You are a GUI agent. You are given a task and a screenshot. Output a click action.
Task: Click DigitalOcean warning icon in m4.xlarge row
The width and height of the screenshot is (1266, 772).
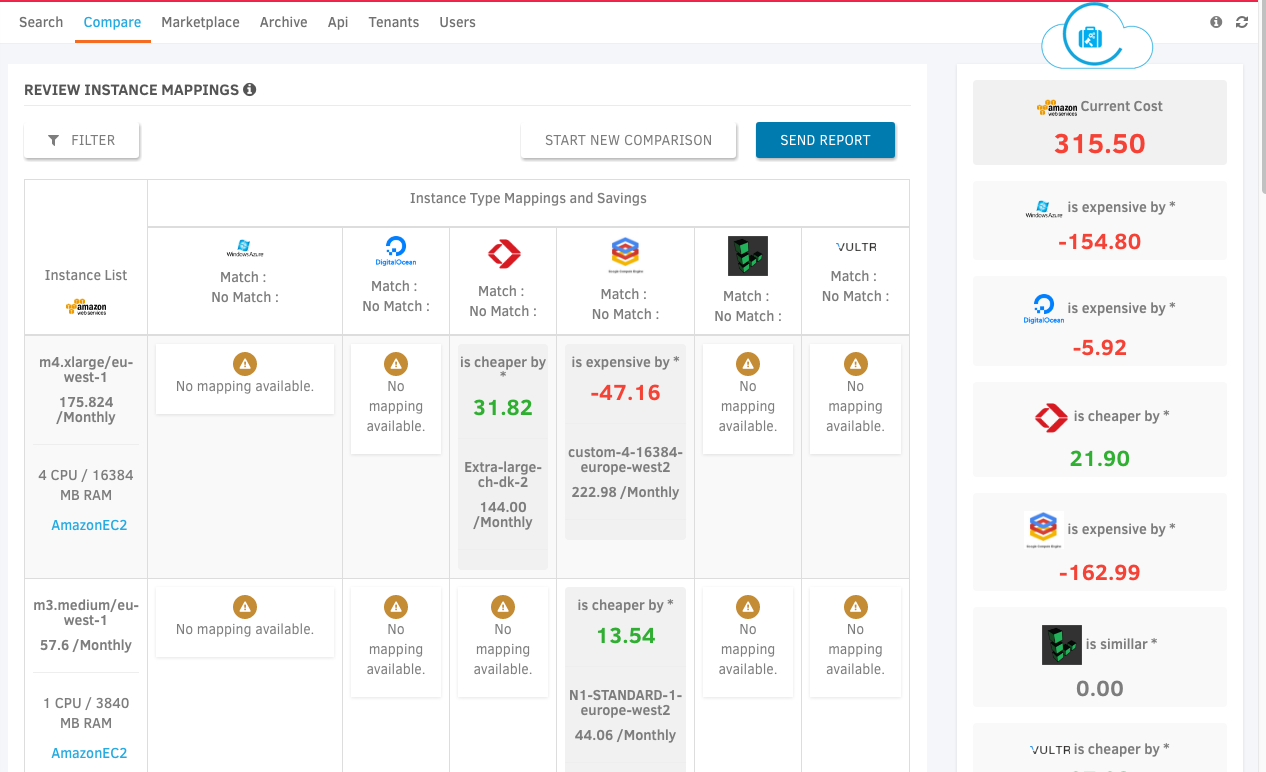click(396, 363)
